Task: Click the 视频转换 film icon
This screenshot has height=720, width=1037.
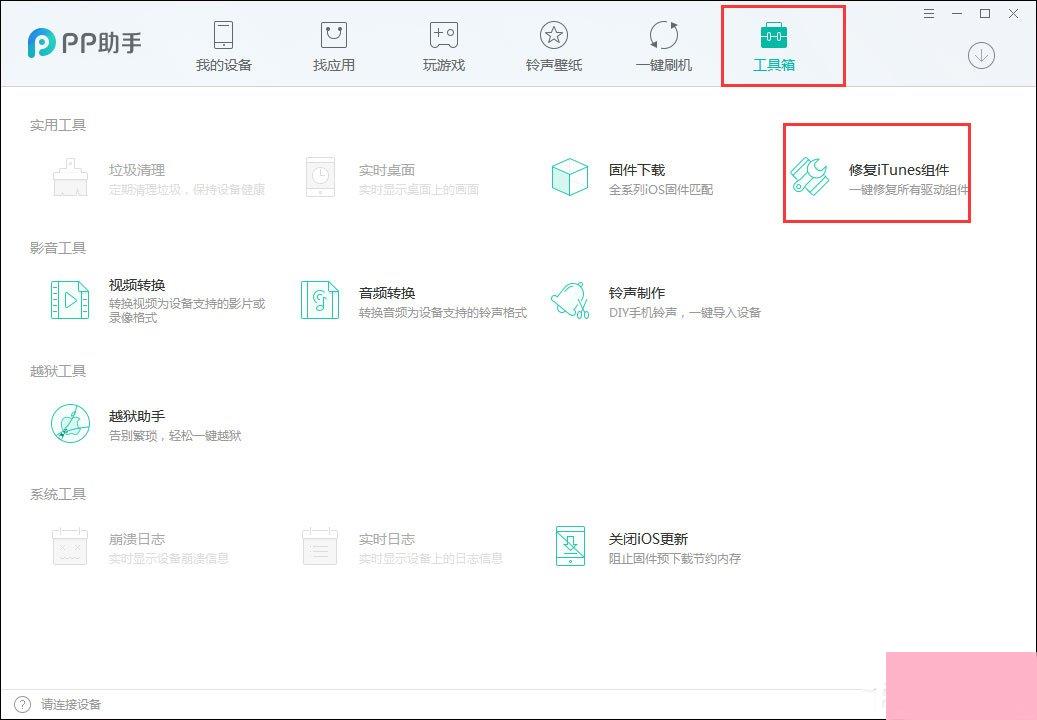Action: (70, 300)
